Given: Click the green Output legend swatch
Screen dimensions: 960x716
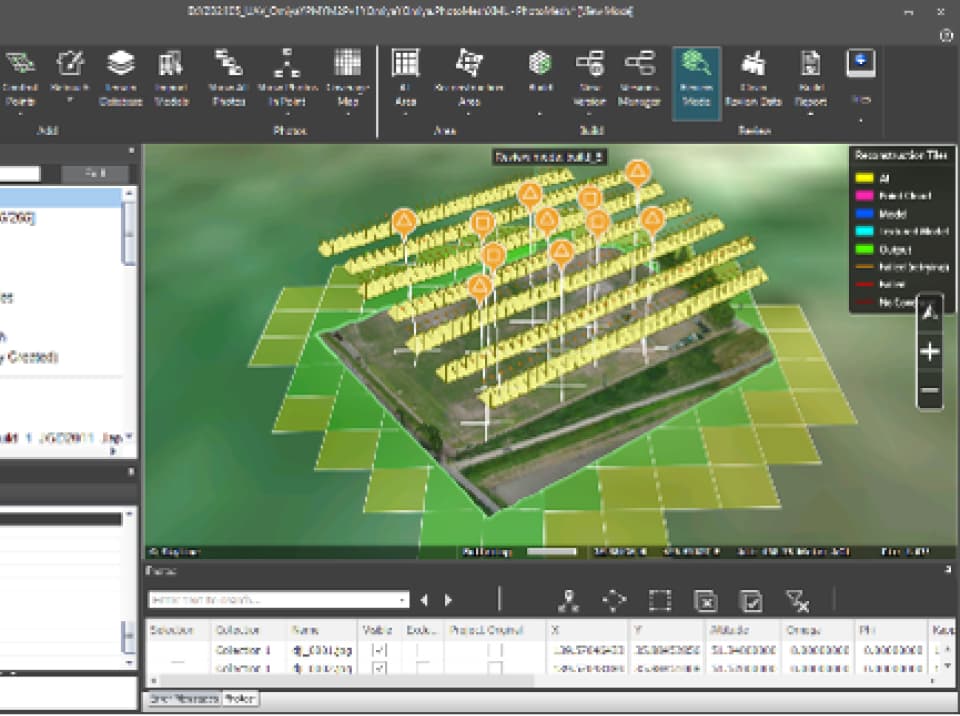Looking at the screenshot, I should [x=864, y=249].
